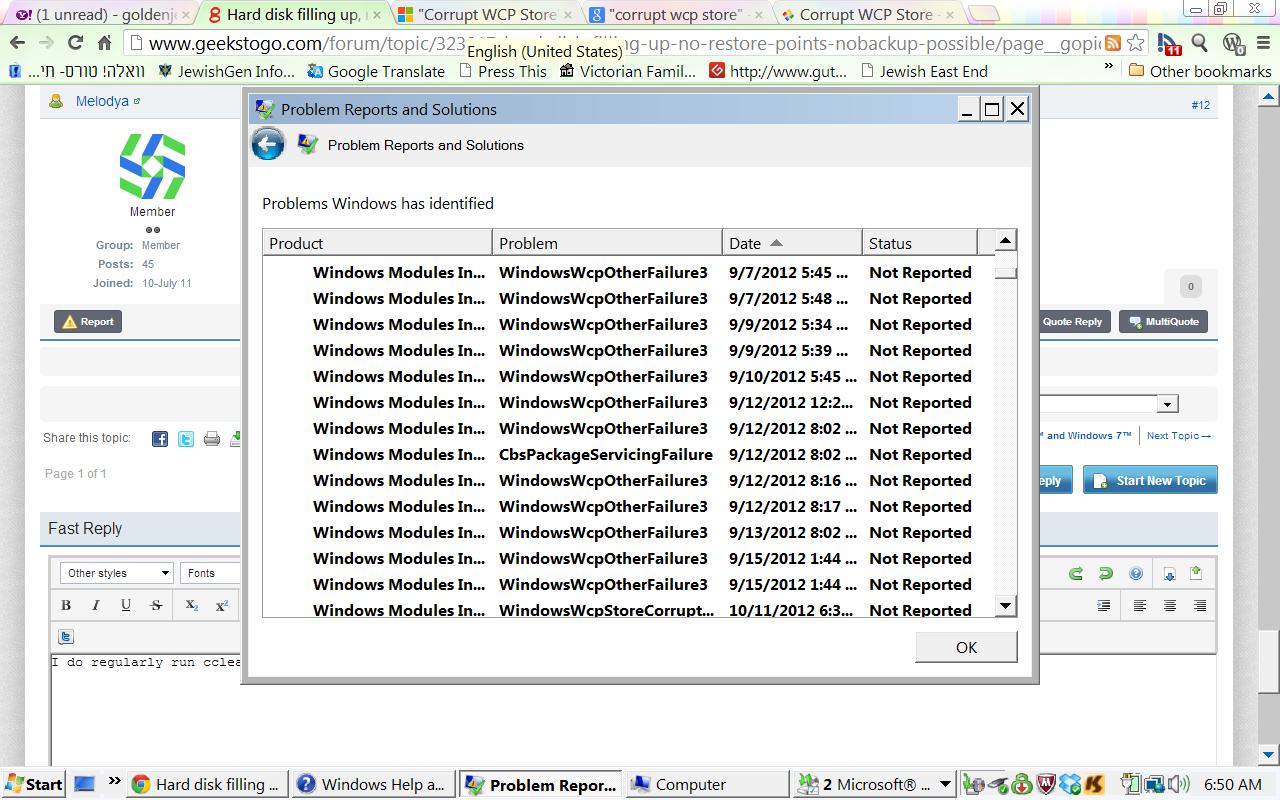
Task: Open Google Translate bookmark
Action: (376, 71)
